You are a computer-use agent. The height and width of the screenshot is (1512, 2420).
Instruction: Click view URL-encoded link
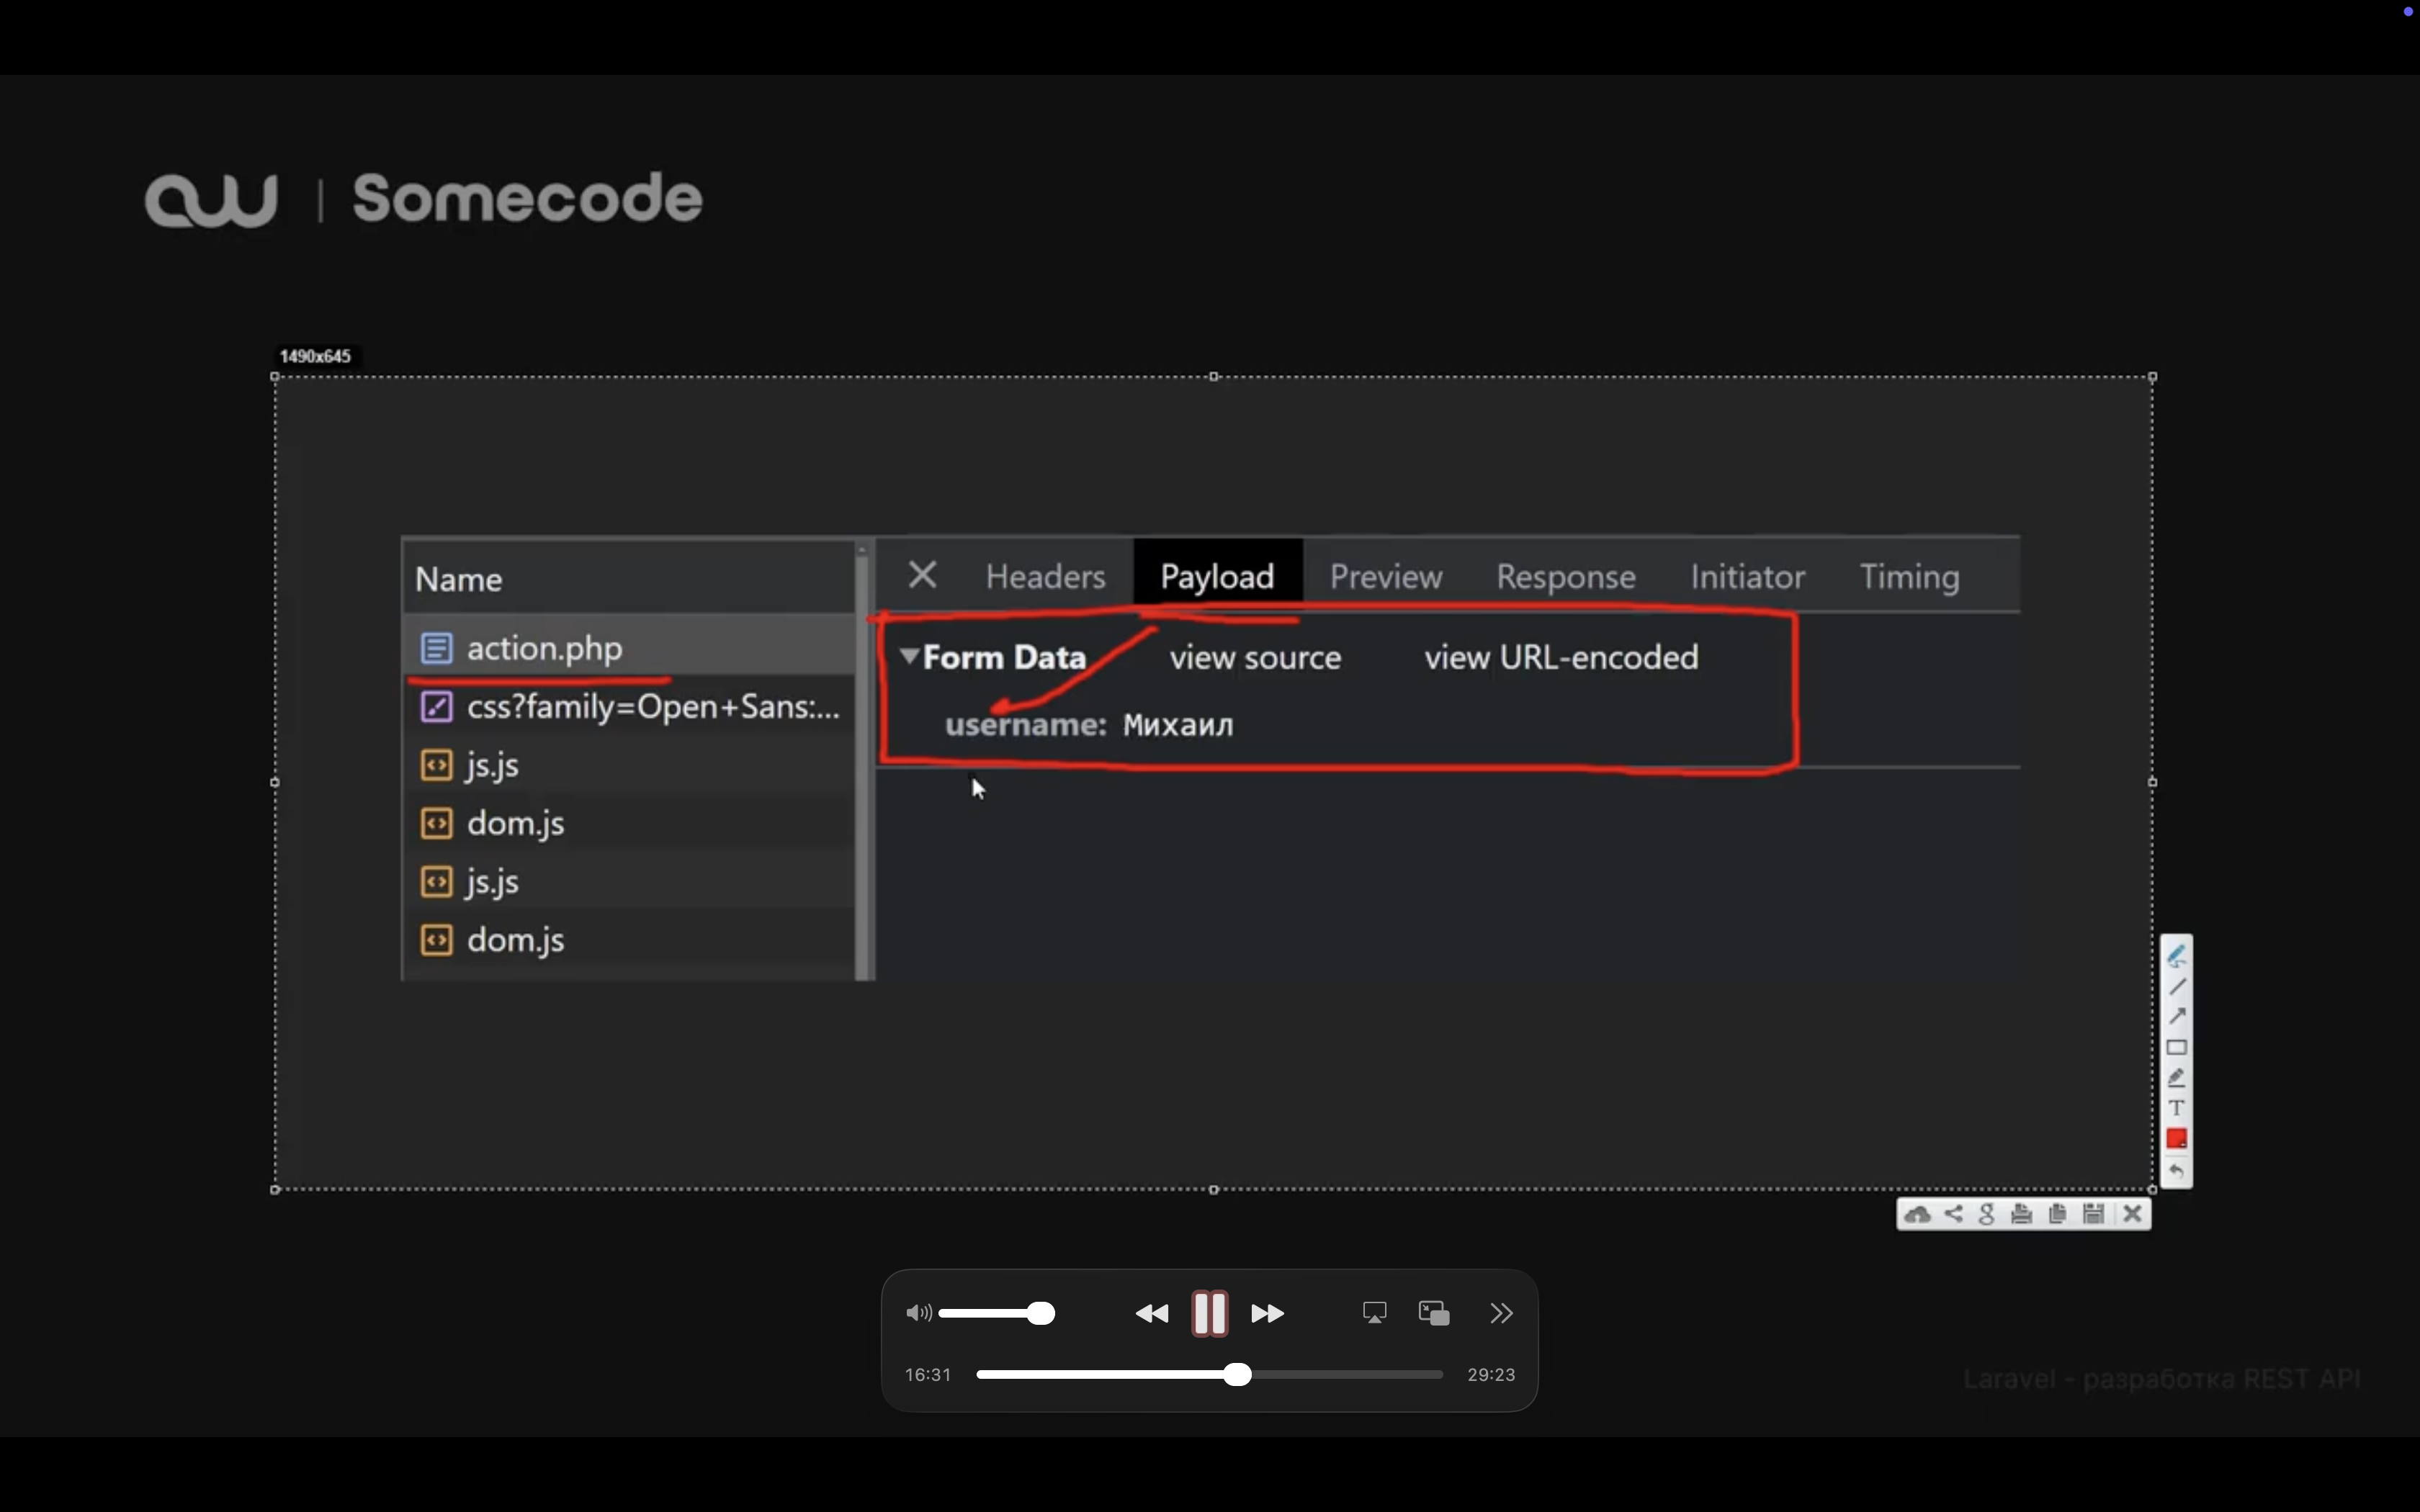pyautogui.click(x=1560, y=658)
